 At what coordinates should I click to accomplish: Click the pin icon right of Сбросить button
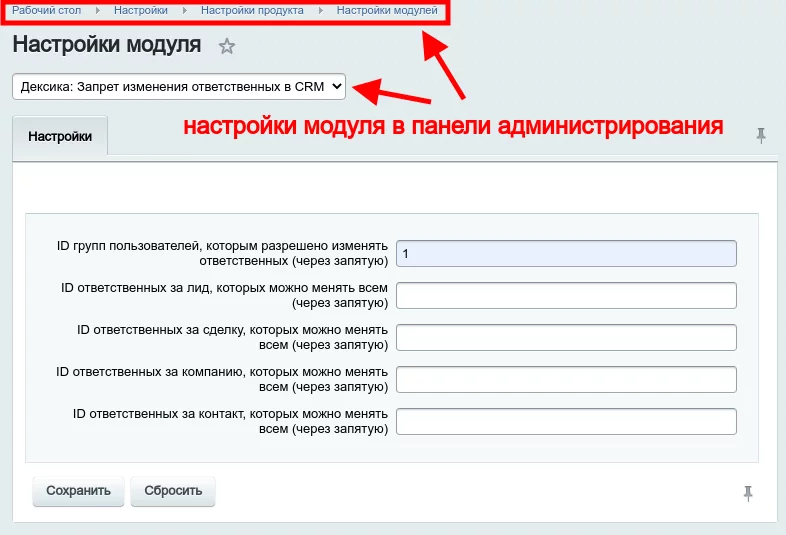click(748, 492)
